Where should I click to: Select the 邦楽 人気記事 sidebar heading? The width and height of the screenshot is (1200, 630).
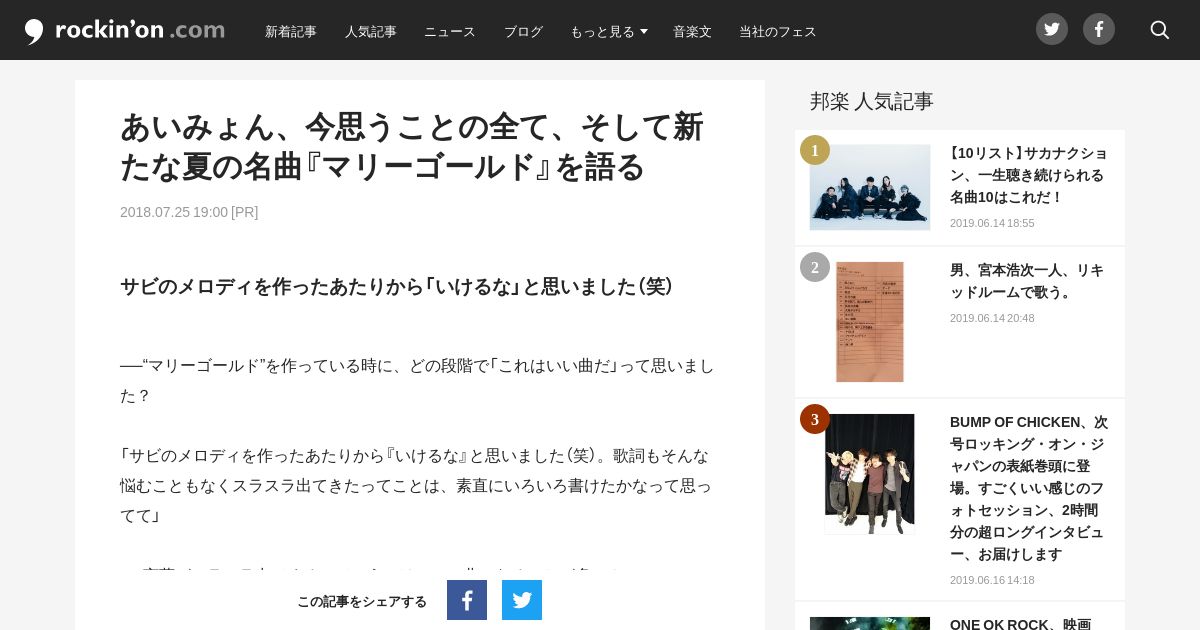click(872, 101)
